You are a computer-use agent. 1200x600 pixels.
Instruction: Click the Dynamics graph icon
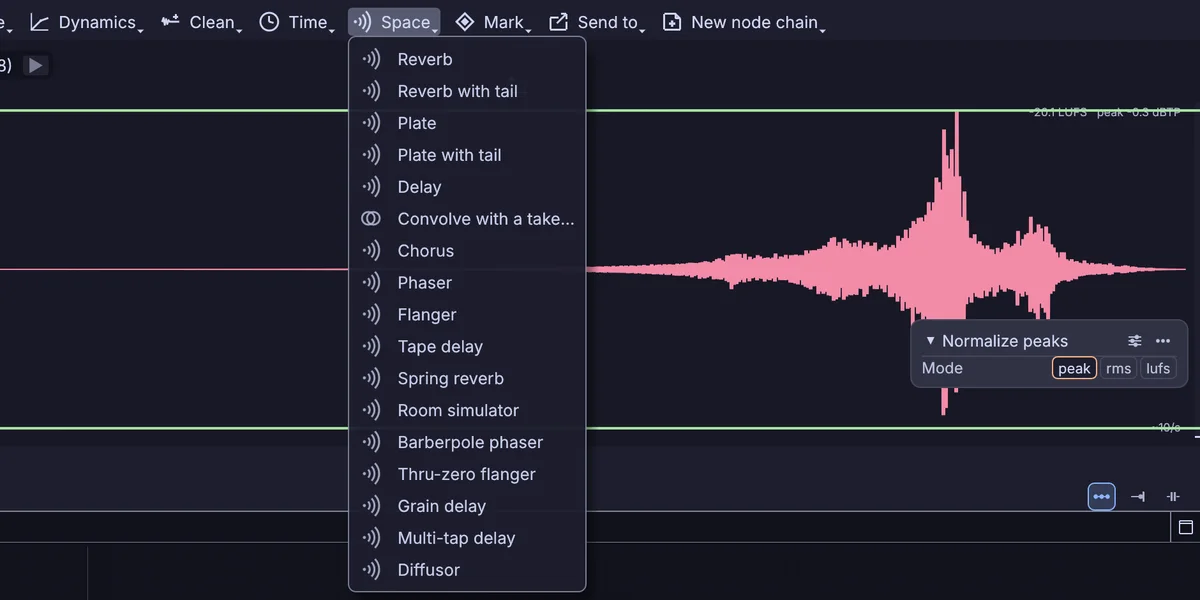39,22
